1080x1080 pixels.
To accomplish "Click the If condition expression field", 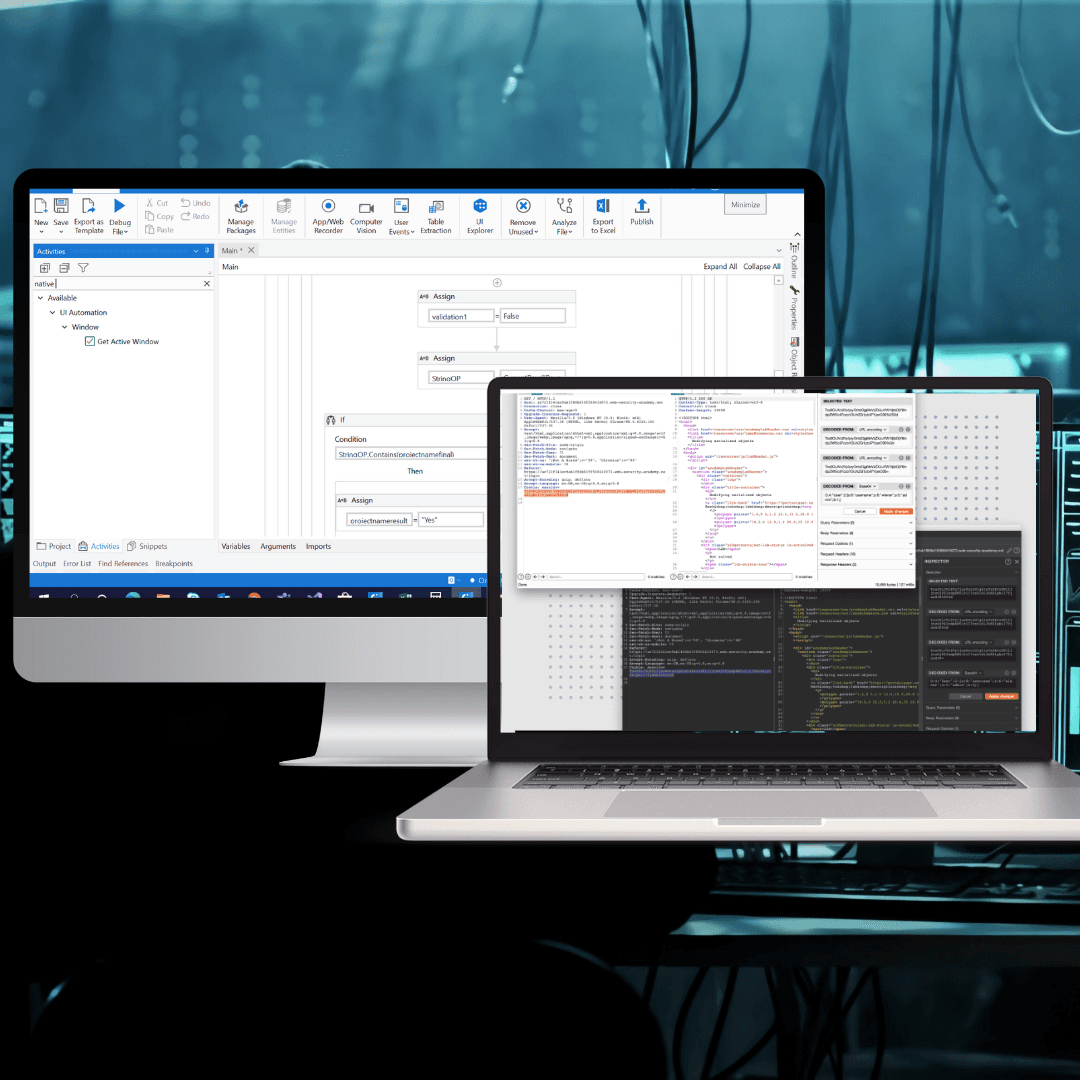I will coord(411,454).
